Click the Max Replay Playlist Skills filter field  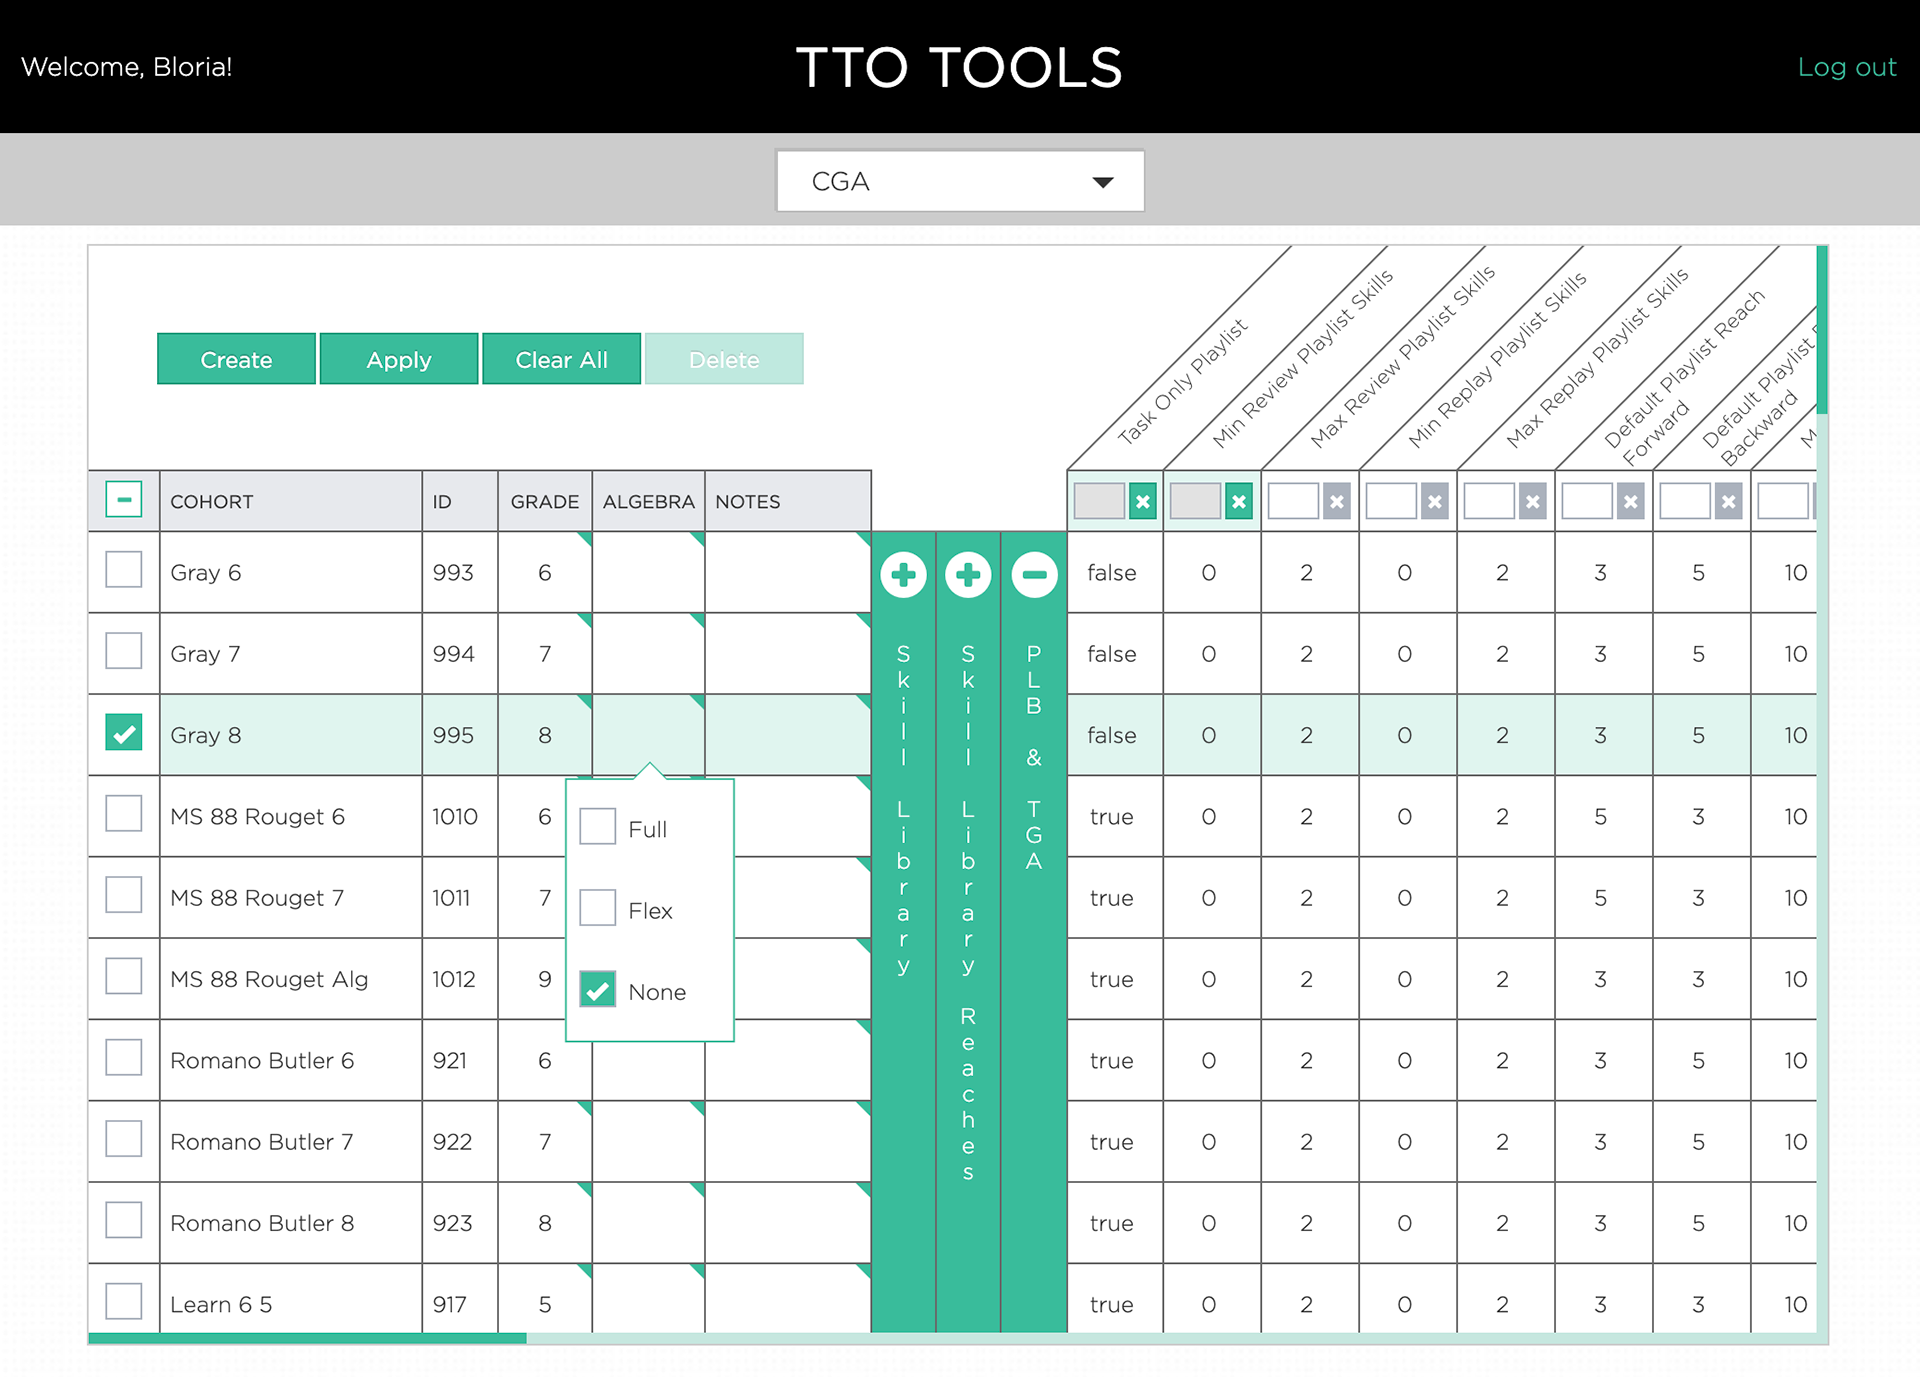point(1489,501)
